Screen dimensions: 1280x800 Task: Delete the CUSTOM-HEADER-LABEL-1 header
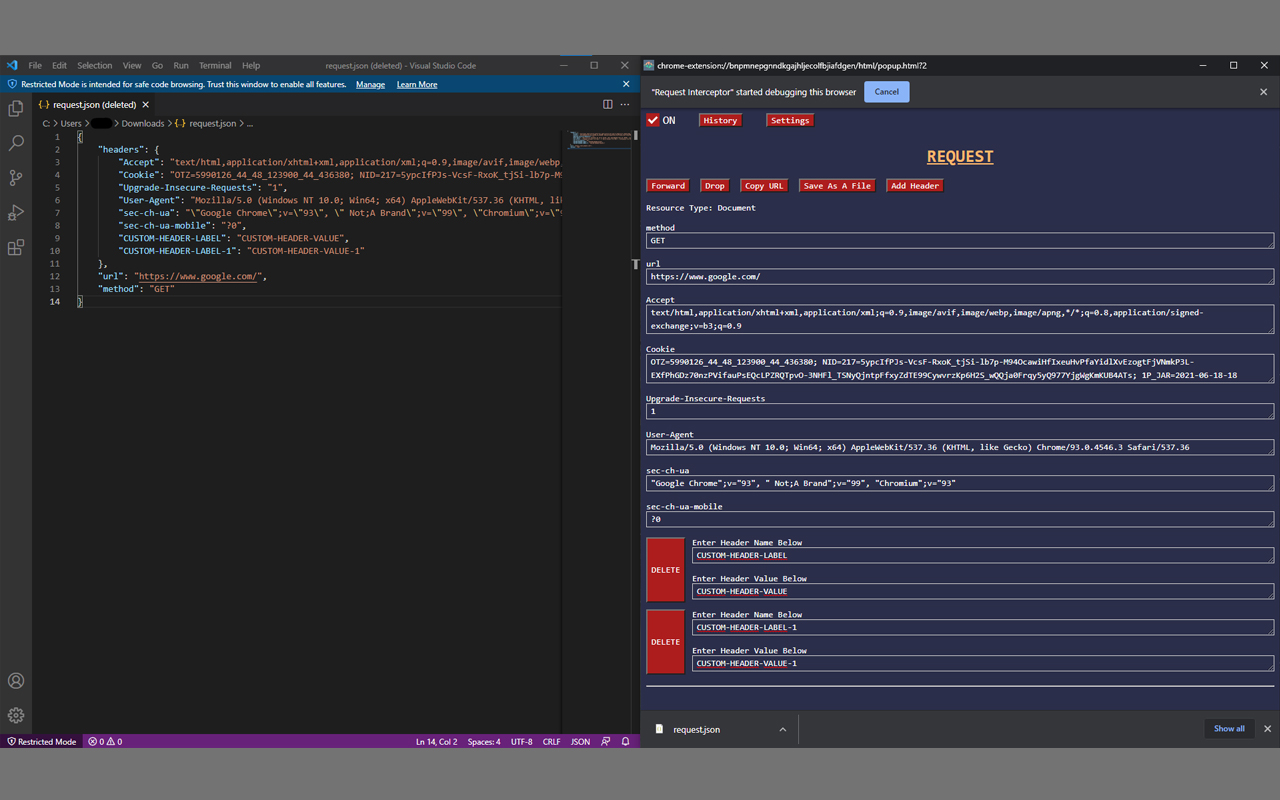(x=665, y=642)
